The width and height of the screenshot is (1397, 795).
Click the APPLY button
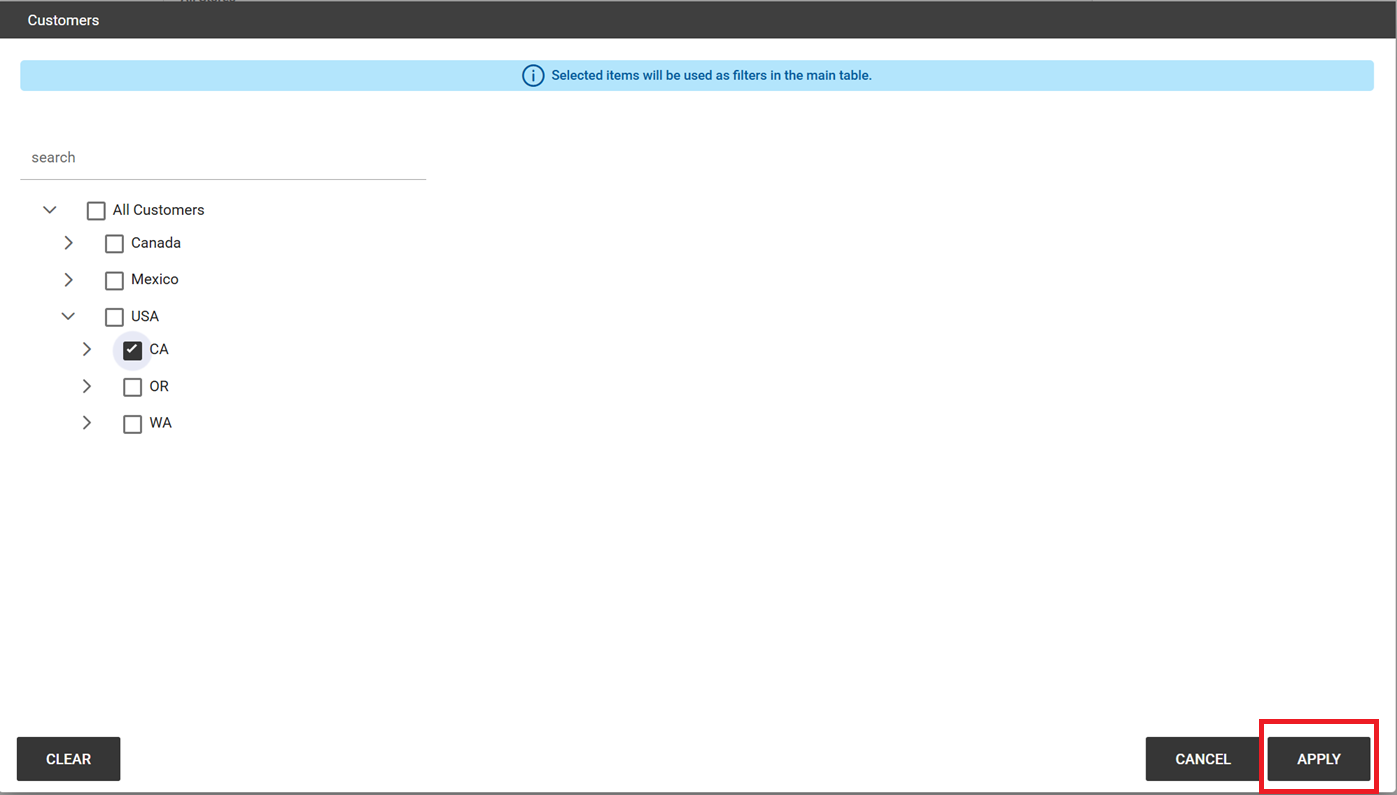tap(1319, 759)
